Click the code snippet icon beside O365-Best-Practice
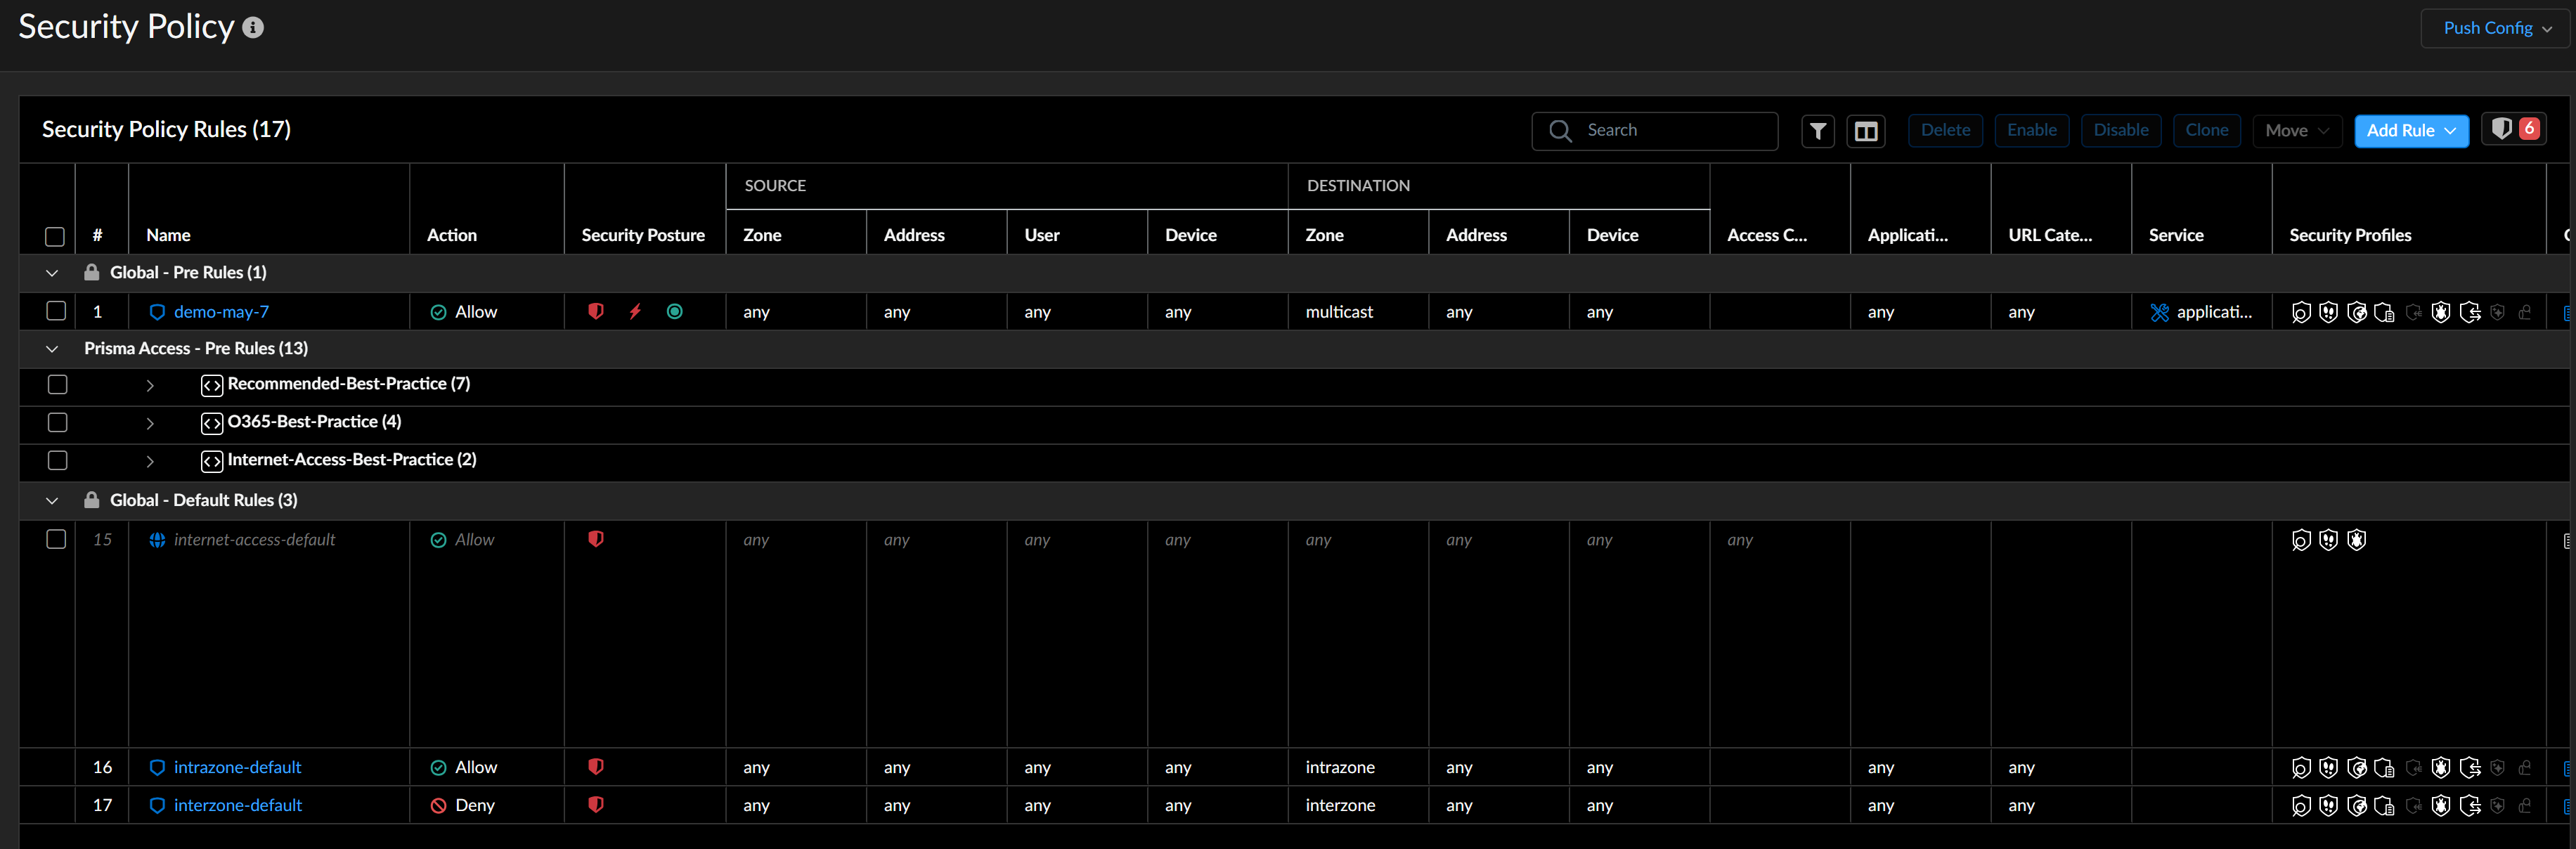The width and height of the screenshot is (2576, 849). tap(212, 423)
